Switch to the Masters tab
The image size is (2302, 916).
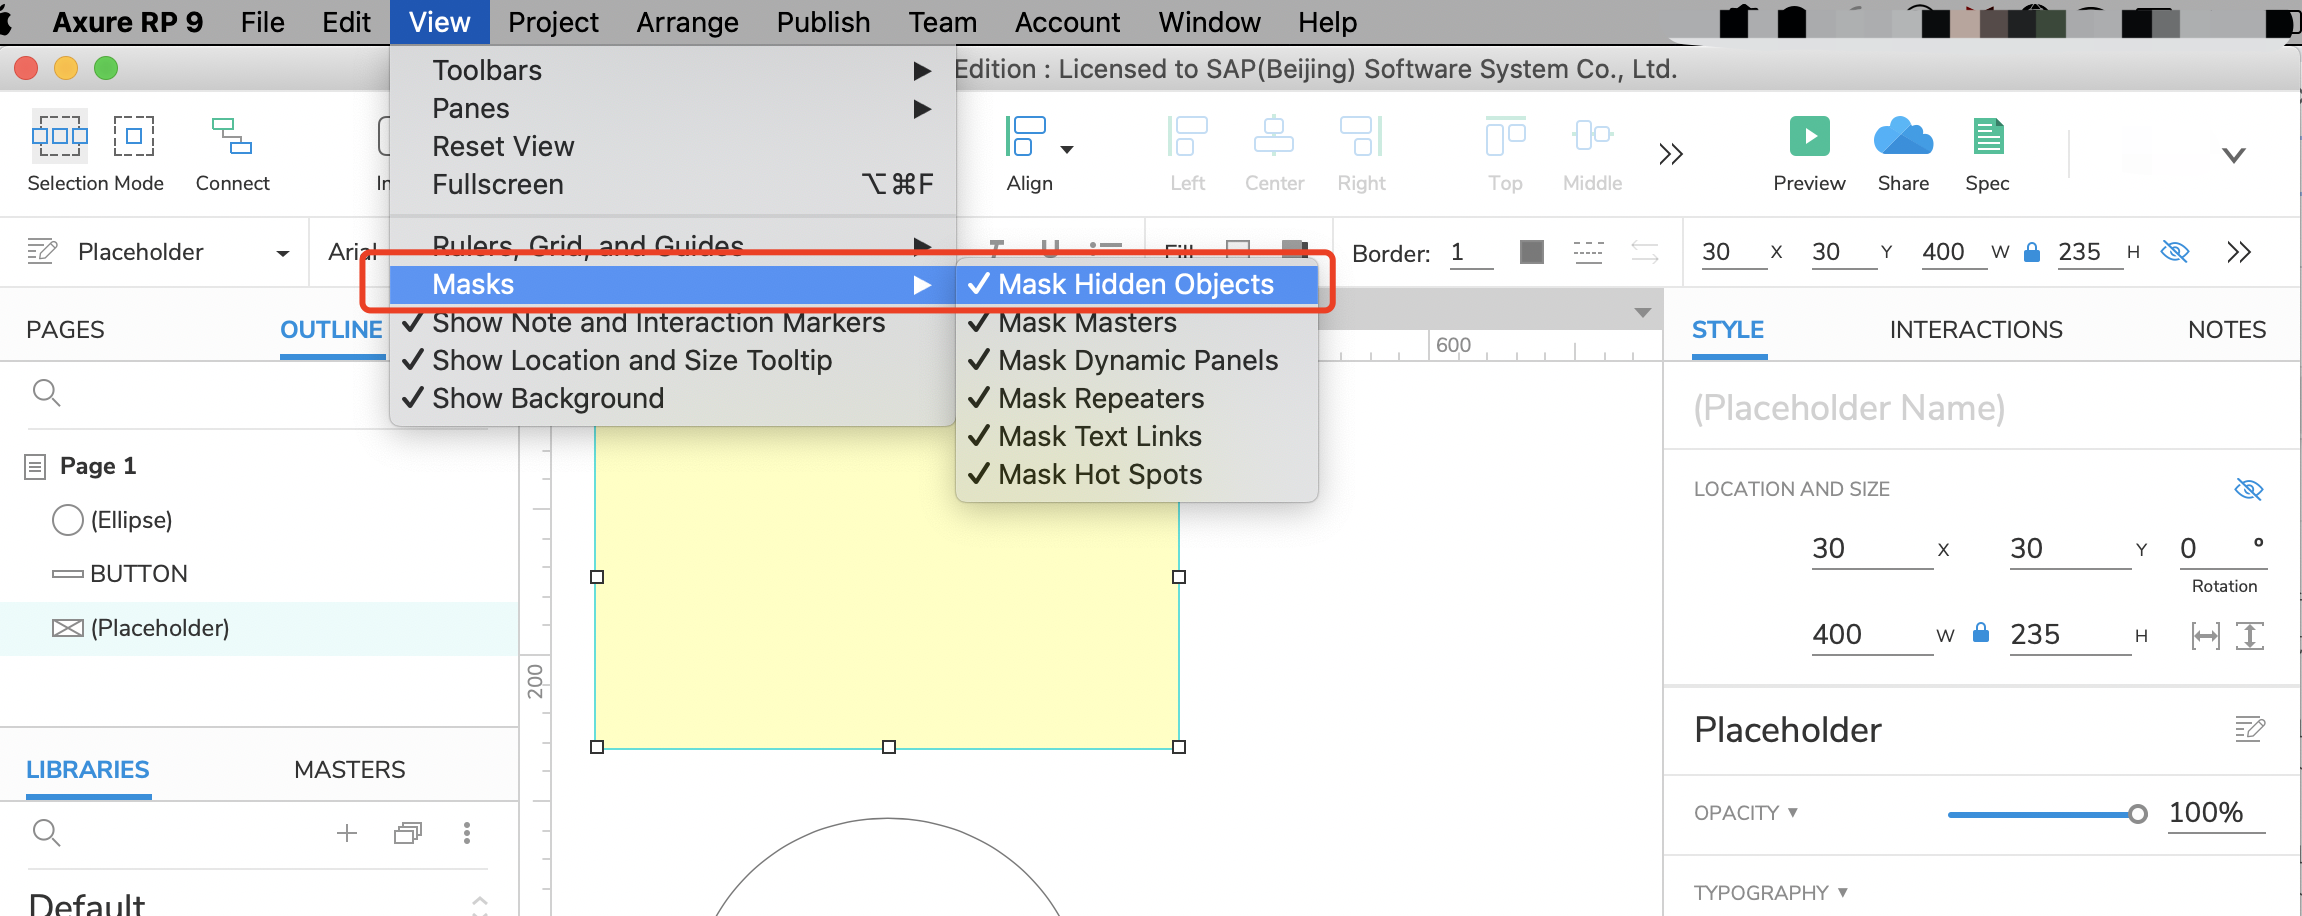[x=350, y=770]
